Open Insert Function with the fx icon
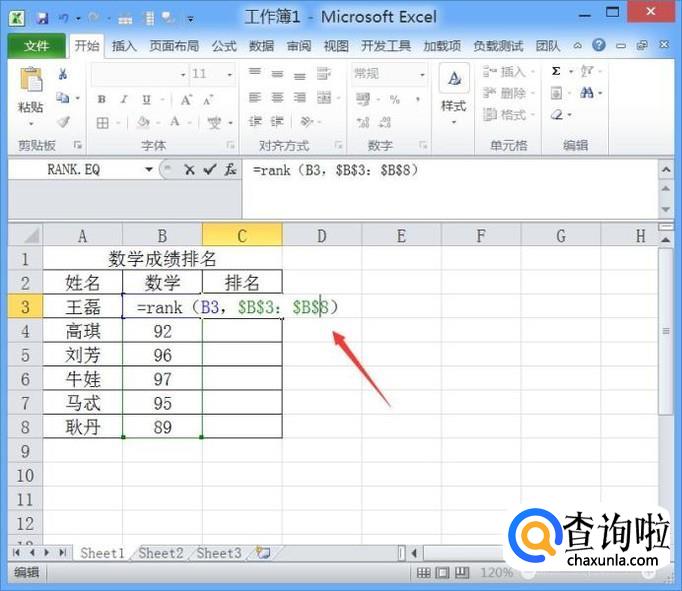This screenshot has width=682, height=591. 230,170
